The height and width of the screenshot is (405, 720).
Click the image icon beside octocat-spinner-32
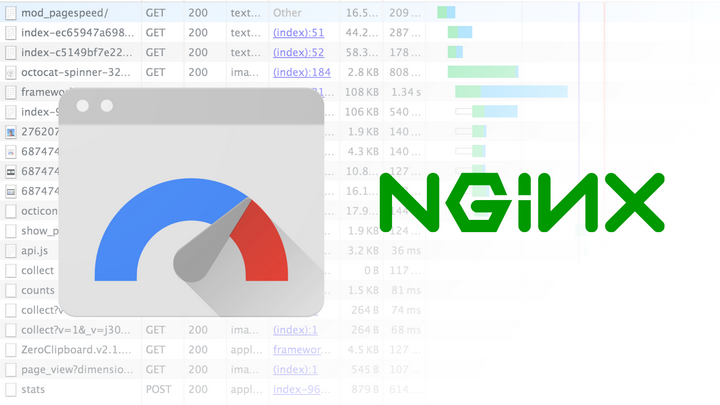tap(10, 72)
